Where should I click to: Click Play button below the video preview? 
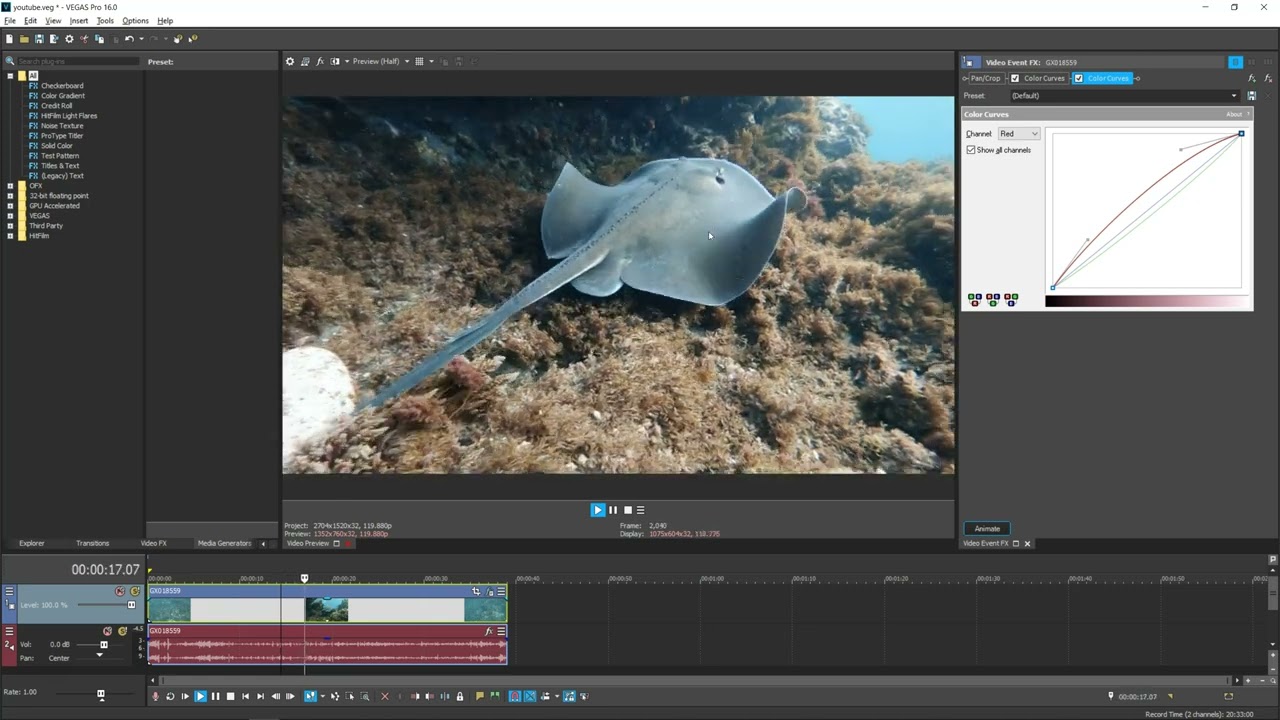(598, 510)
